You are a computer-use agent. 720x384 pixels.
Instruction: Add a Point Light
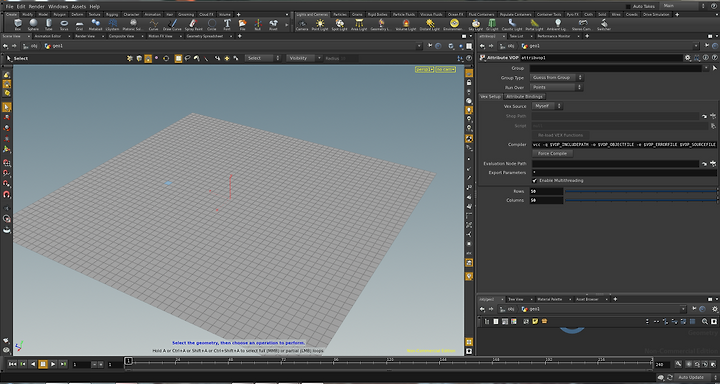click(320, 24)
